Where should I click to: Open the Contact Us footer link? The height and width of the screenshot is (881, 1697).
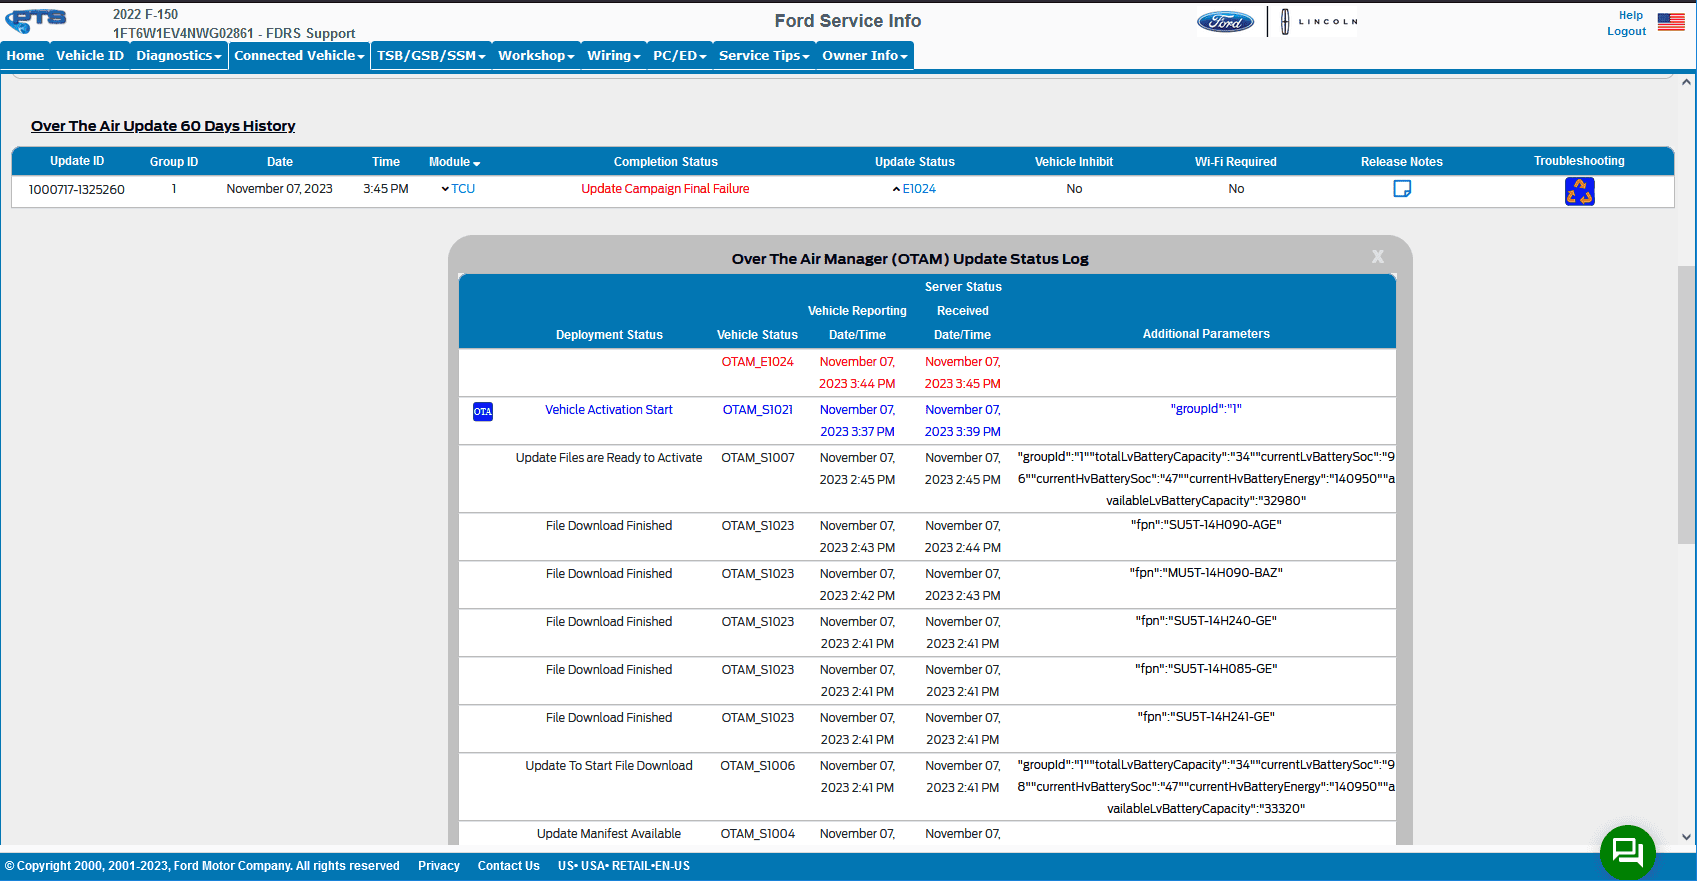tap(508, 866)
